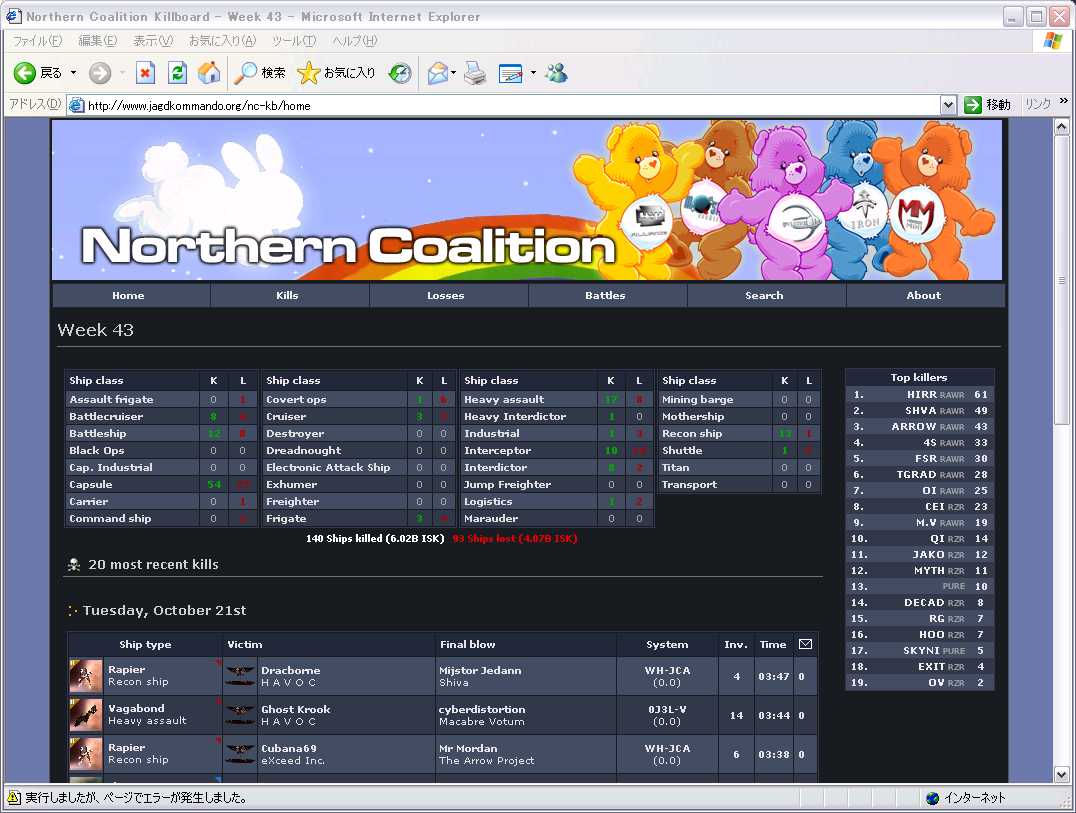The height and width of the screenshot is (813, 1076).
Task: Print page with the printer icon
Action: click(x=475, y=73)
